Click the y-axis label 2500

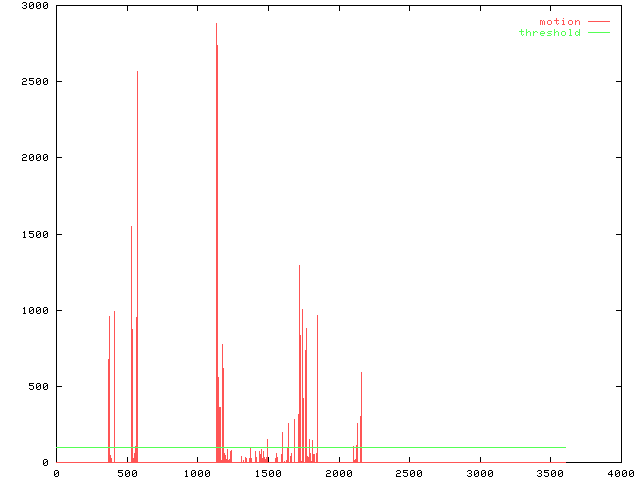pyautogui.click(x=37, y=82)
